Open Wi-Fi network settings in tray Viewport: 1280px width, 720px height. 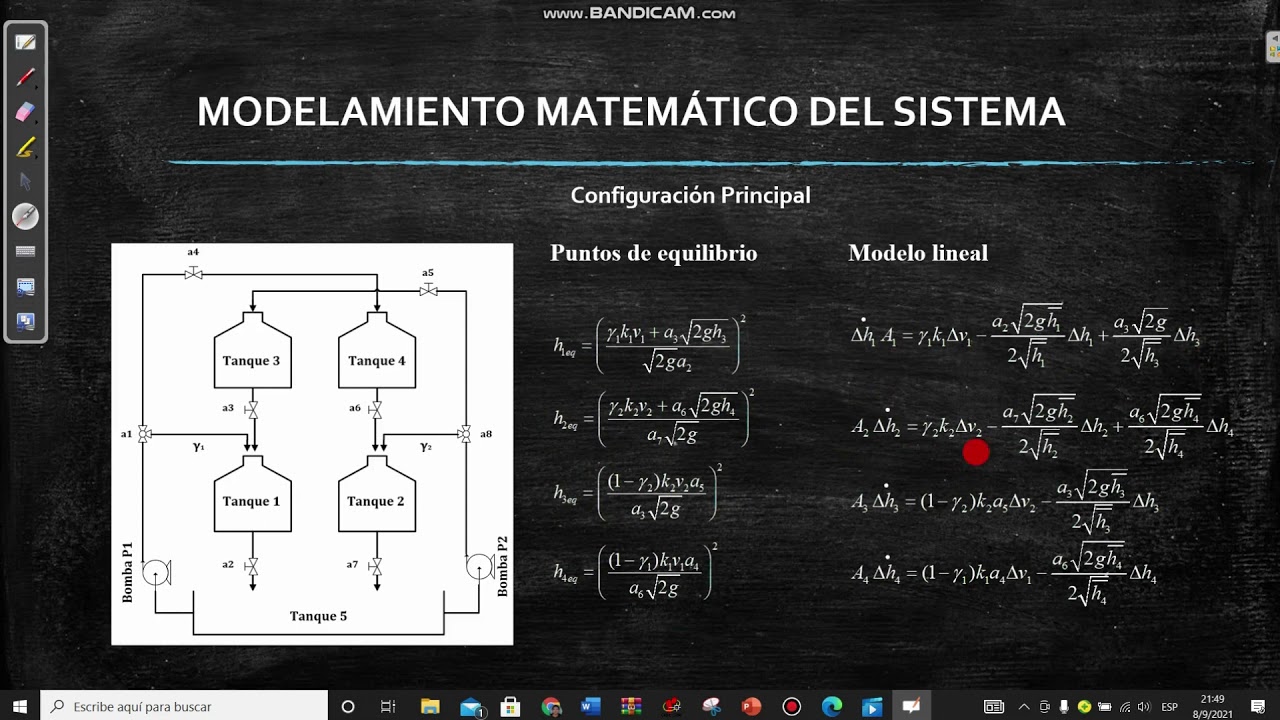(x=1124, y=707)
